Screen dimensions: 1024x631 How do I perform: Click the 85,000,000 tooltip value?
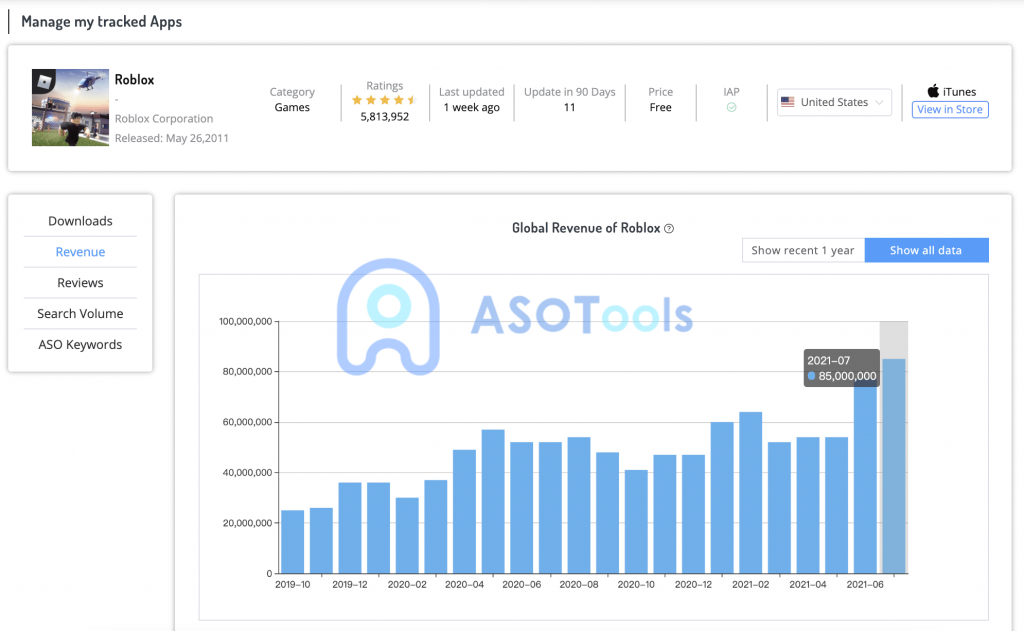pyautogui.click(x=847, y=376)
